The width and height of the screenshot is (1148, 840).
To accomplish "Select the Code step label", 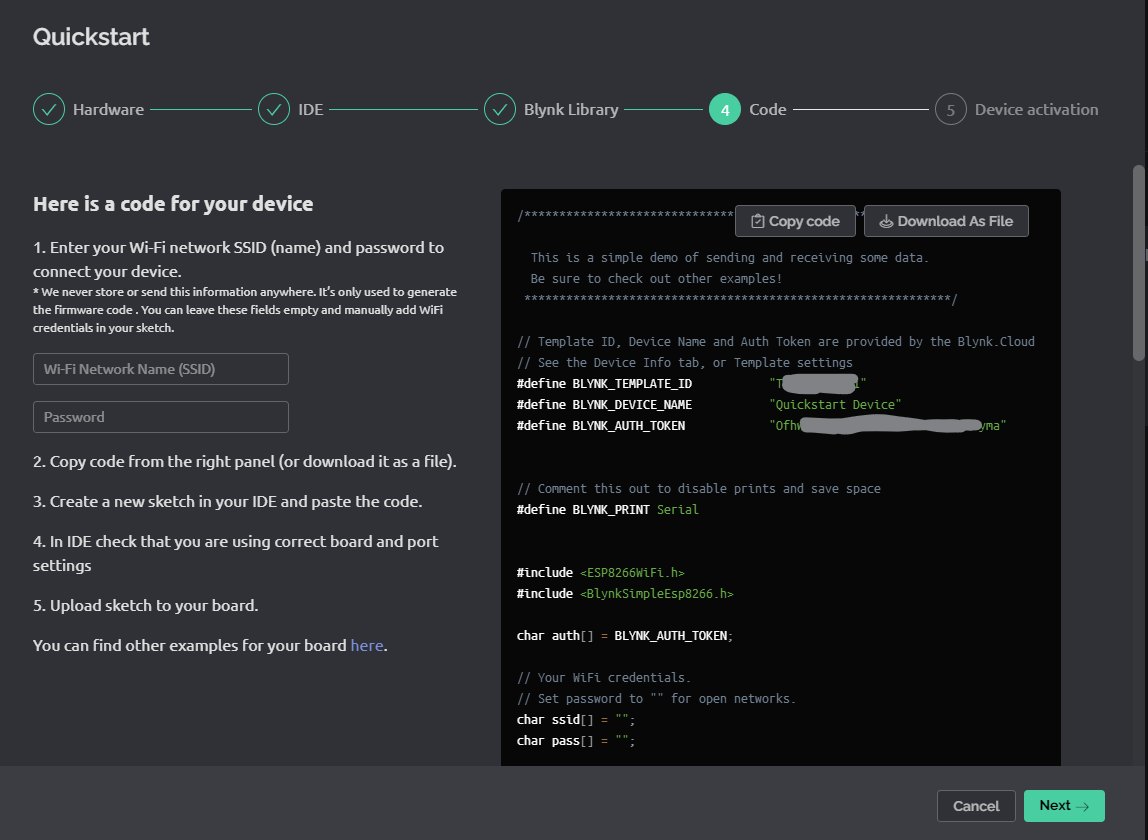I will point(767,110).
